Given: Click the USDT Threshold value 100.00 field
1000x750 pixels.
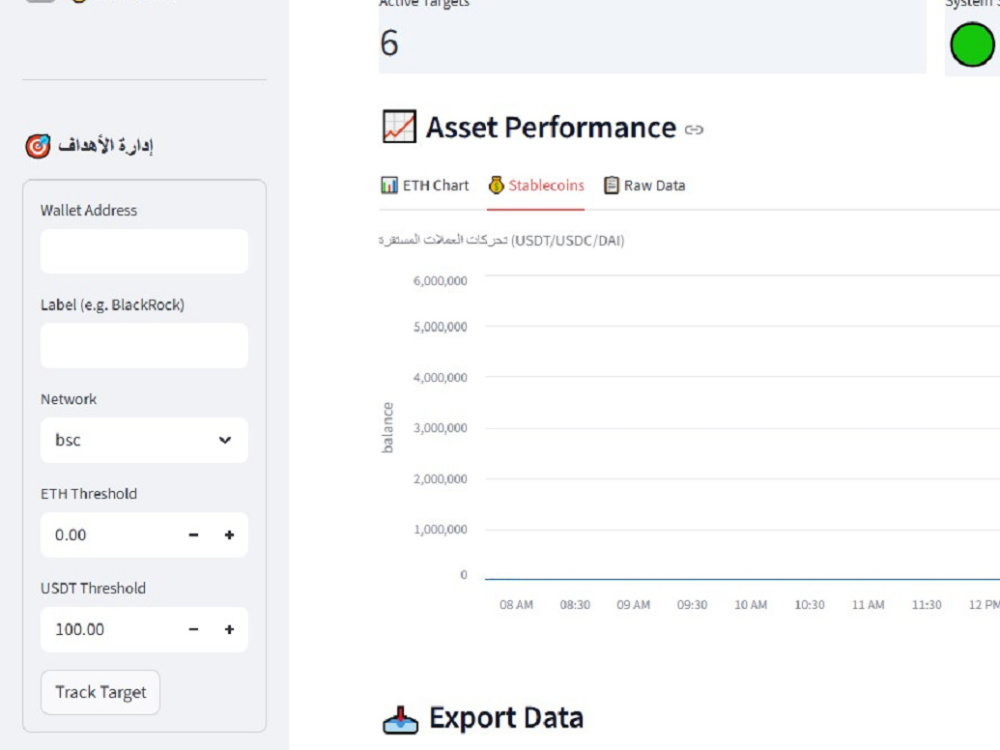Looking at the screenshot, I should click(x=108, y=629).
